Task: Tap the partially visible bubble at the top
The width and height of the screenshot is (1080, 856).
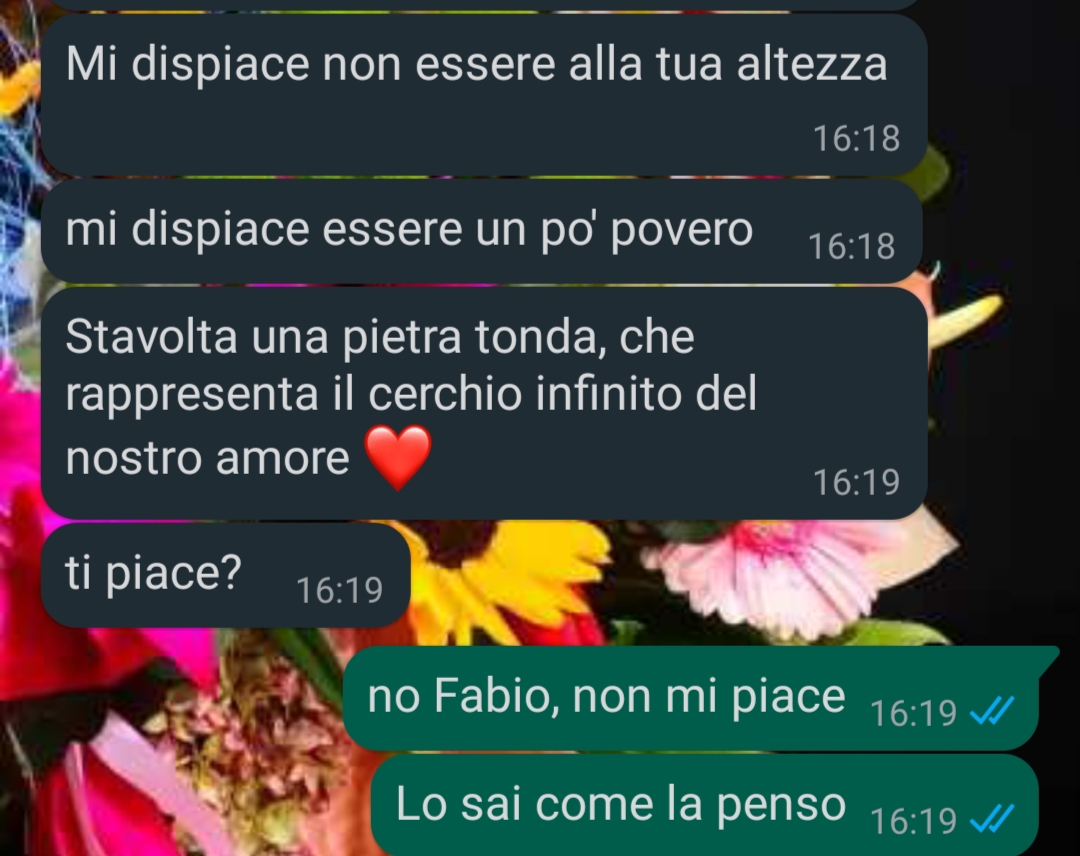Action: (x=484, y=4)
